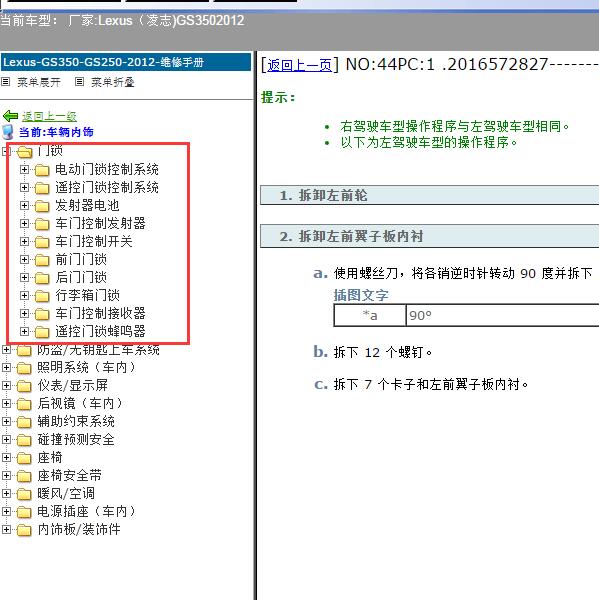Expand the 发射器电池 node
The height and width of the screenshot is (600, 599).
pyautogui.click(x=24, y=205)
